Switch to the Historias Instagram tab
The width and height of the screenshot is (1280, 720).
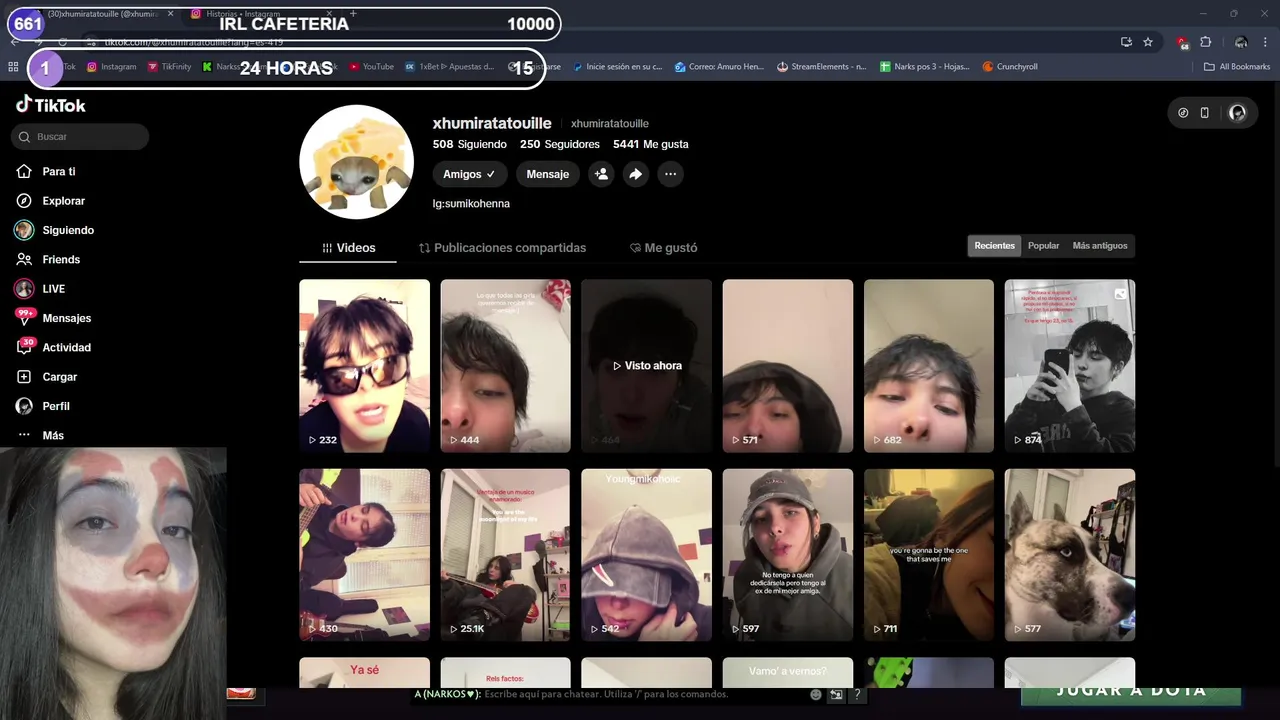[x=260, y=14]
